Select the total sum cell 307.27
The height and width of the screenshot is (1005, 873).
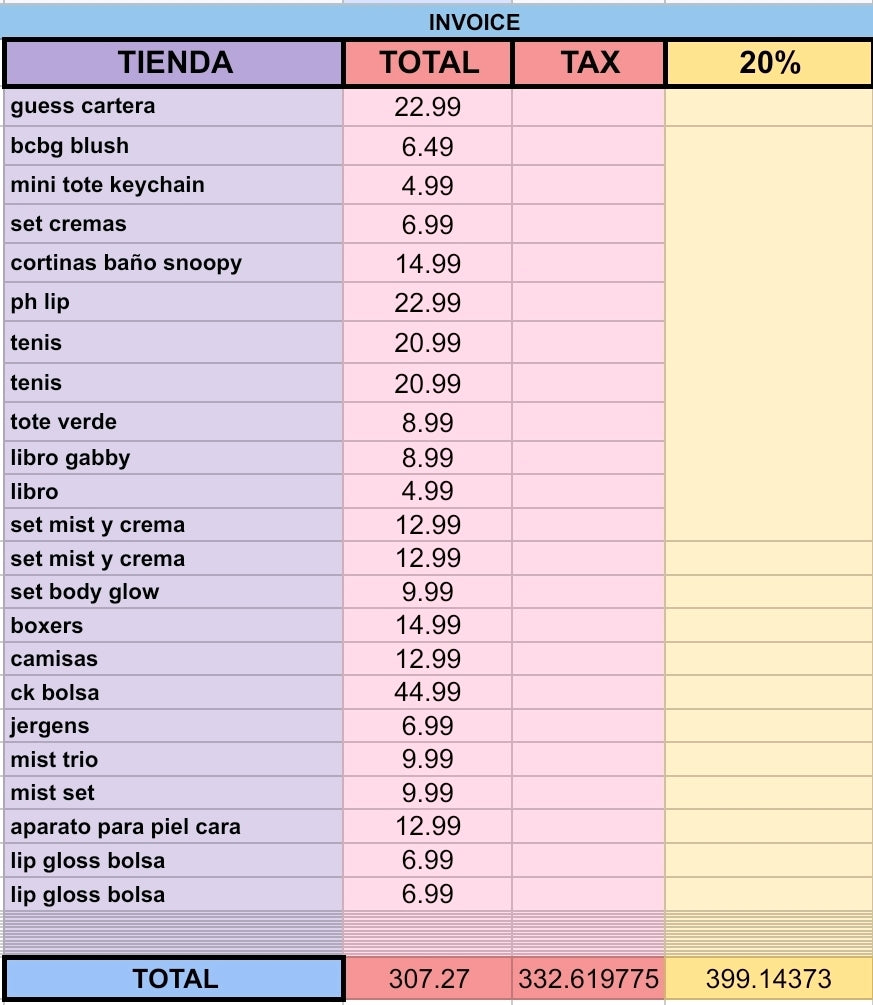pyautogui.click(x=428, y=978)
